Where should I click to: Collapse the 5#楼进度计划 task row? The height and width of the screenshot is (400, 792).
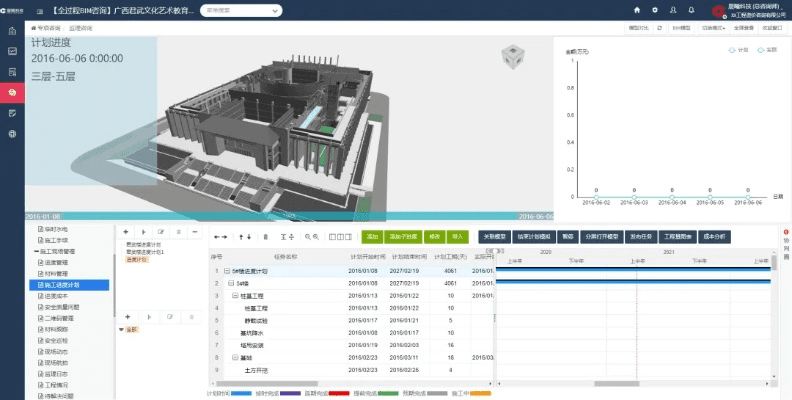click(227, 271)
